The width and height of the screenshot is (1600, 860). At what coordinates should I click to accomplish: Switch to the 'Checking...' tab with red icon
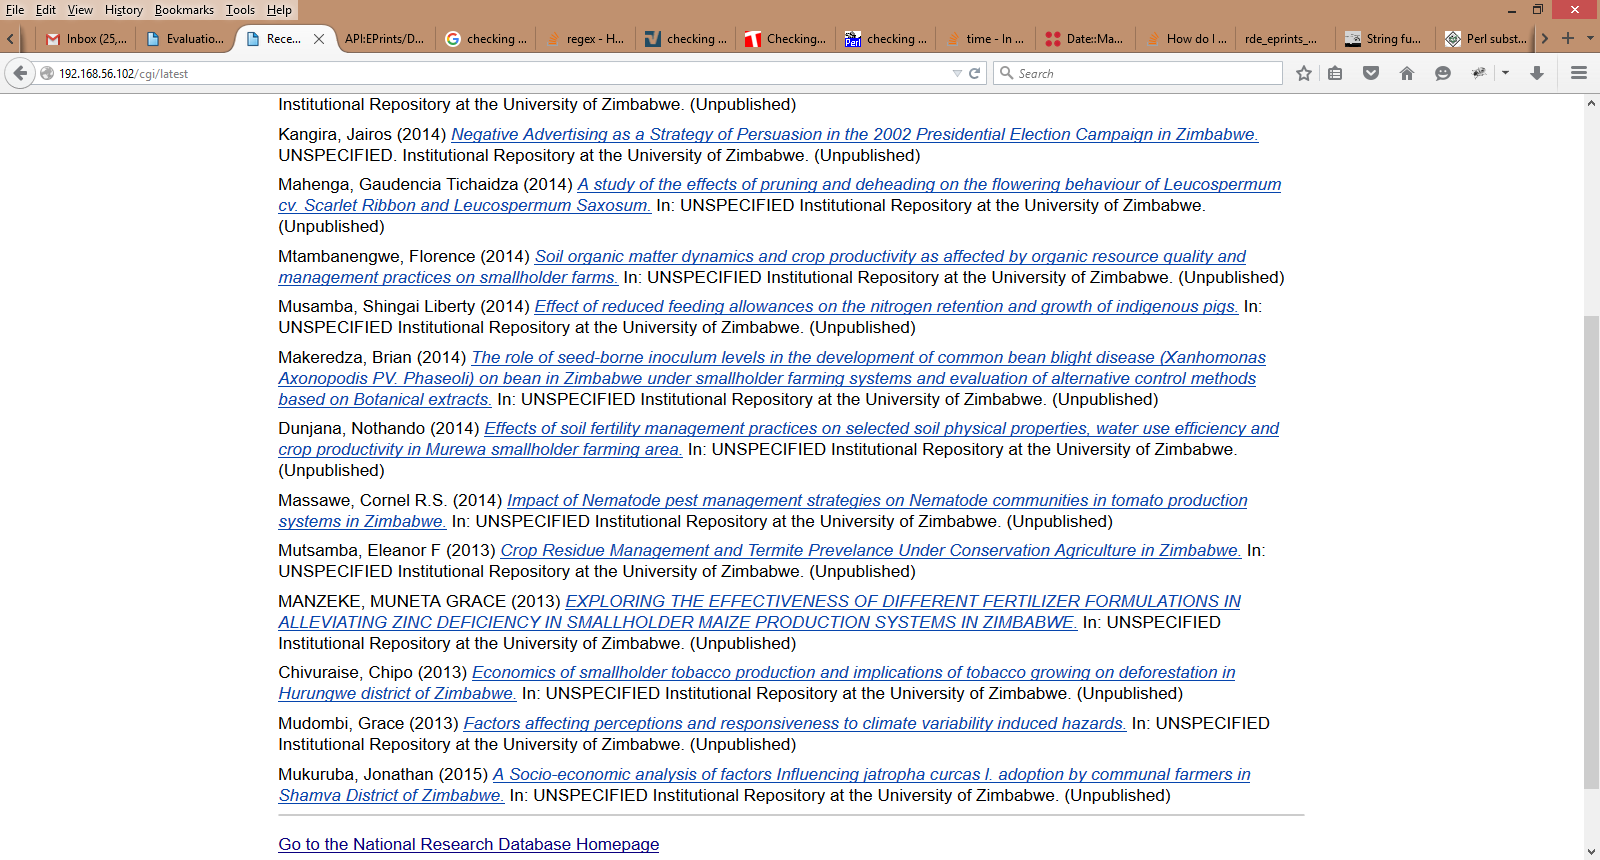point(785,39)
